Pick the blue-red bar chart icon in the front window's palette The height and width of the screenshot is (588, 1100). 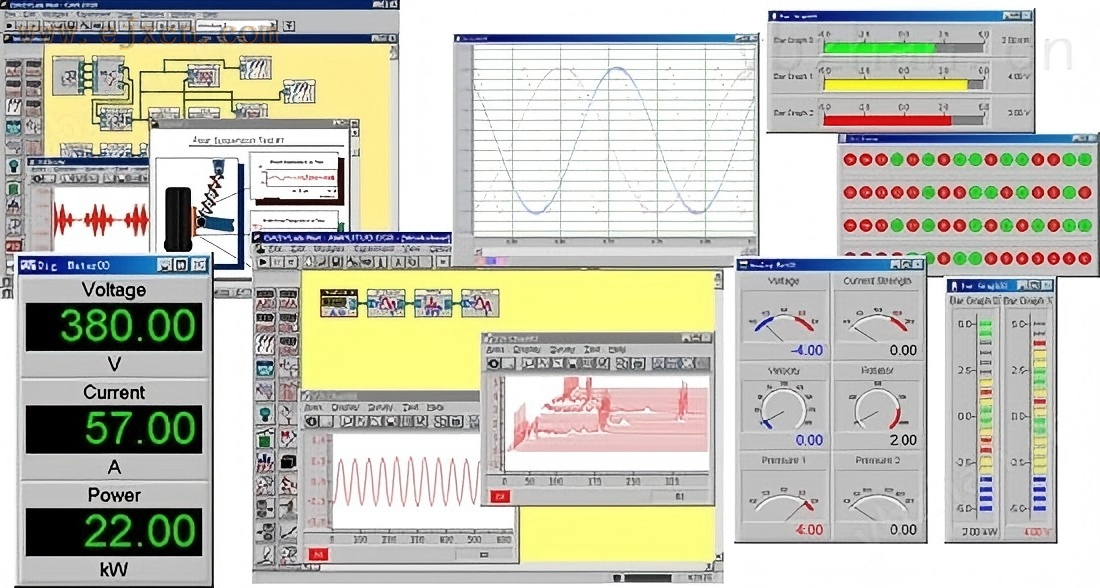tap(265, 462)
